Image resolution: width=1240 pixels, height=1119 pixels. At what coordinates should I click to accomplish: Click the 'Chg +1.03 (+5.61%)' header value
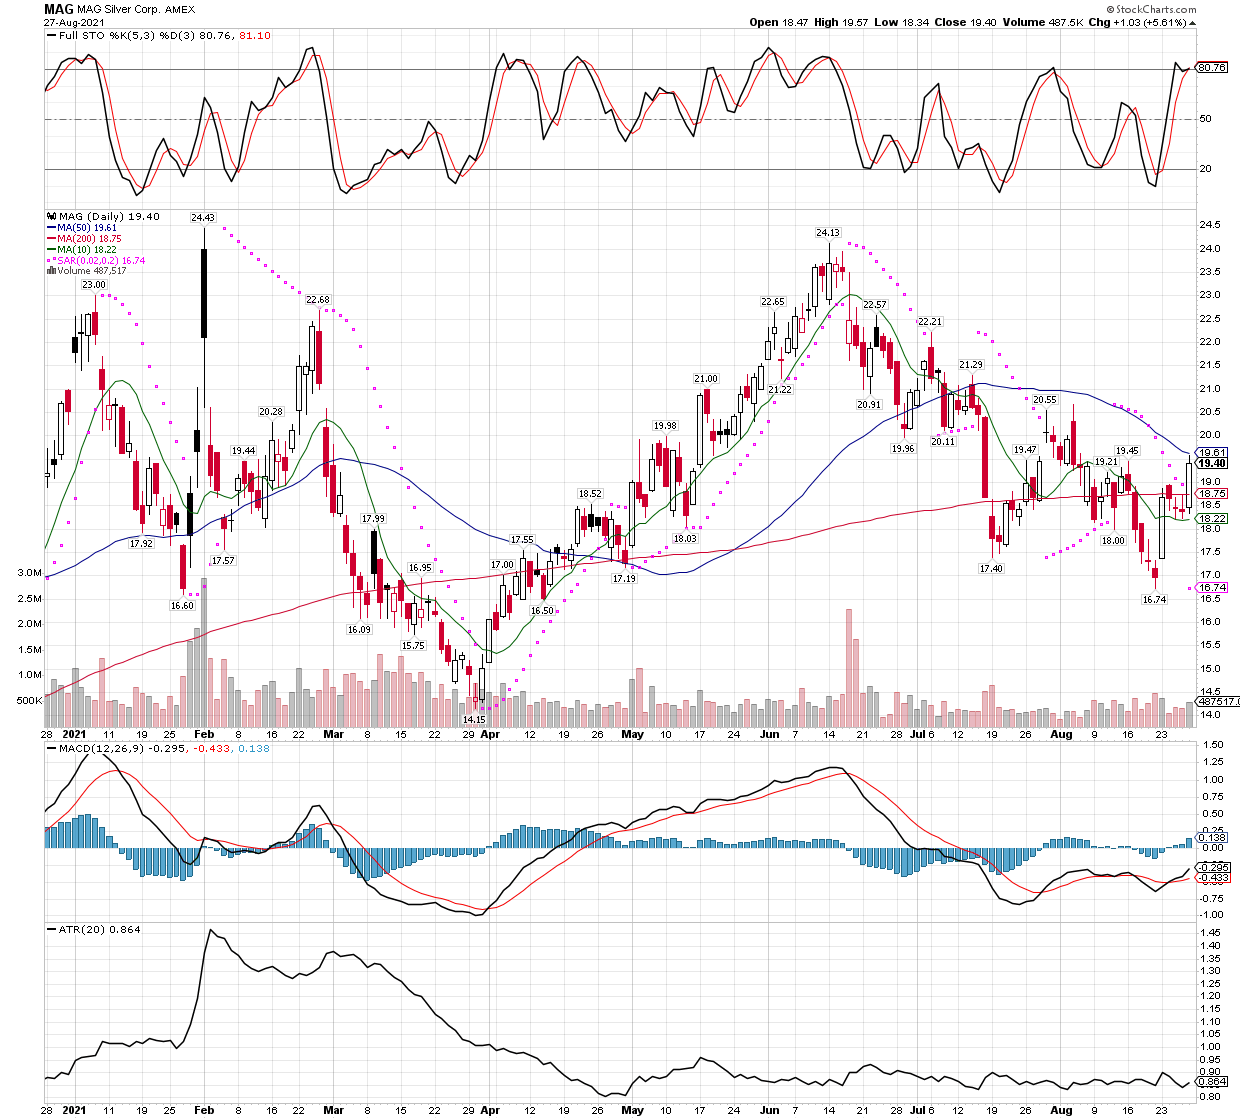click(1137, 22)
